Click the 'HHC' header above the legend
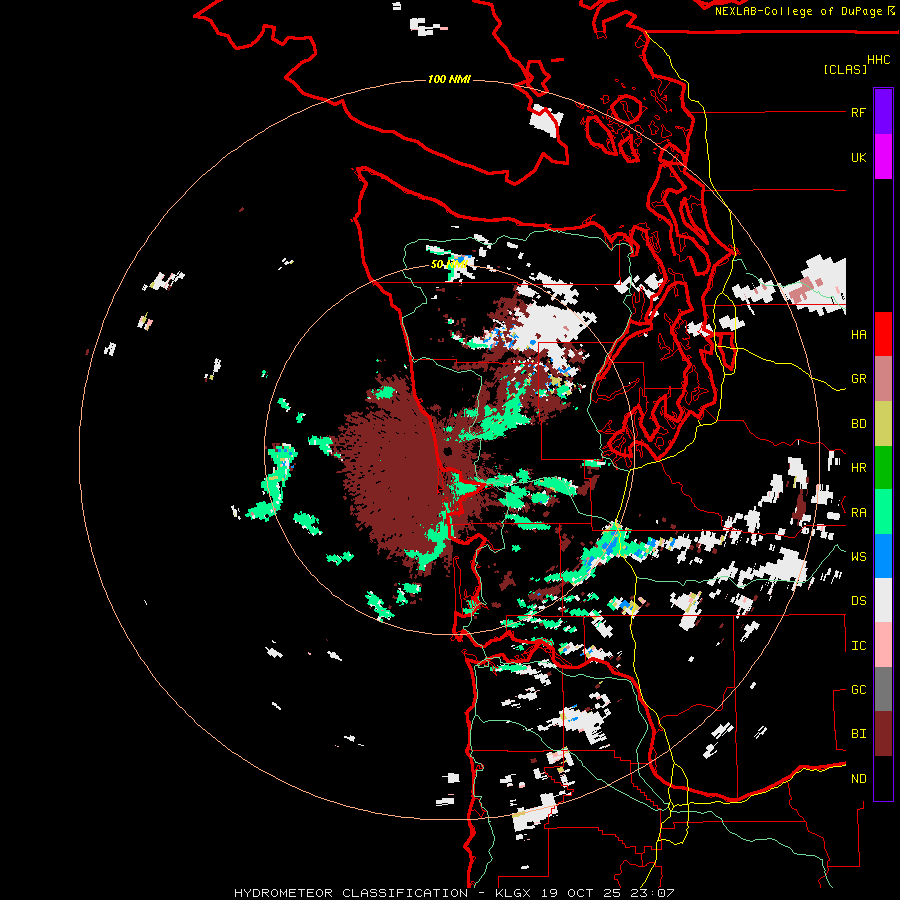900x900 pixels. (878, 60)
